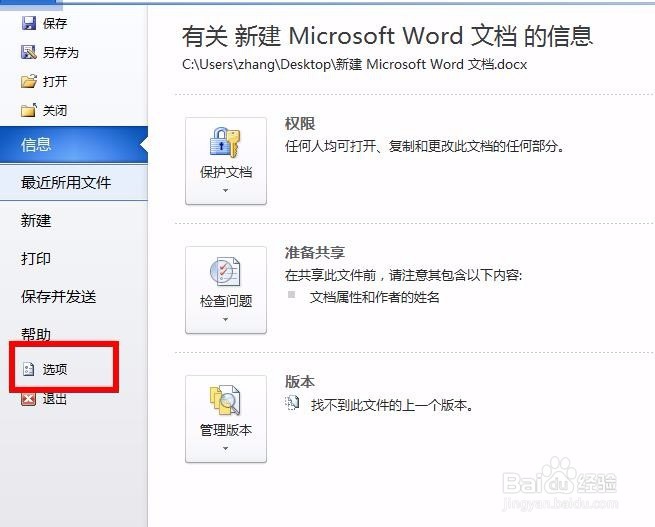Open the 最近所用文件 tab

pyautogui.click(x=74, y=182)
